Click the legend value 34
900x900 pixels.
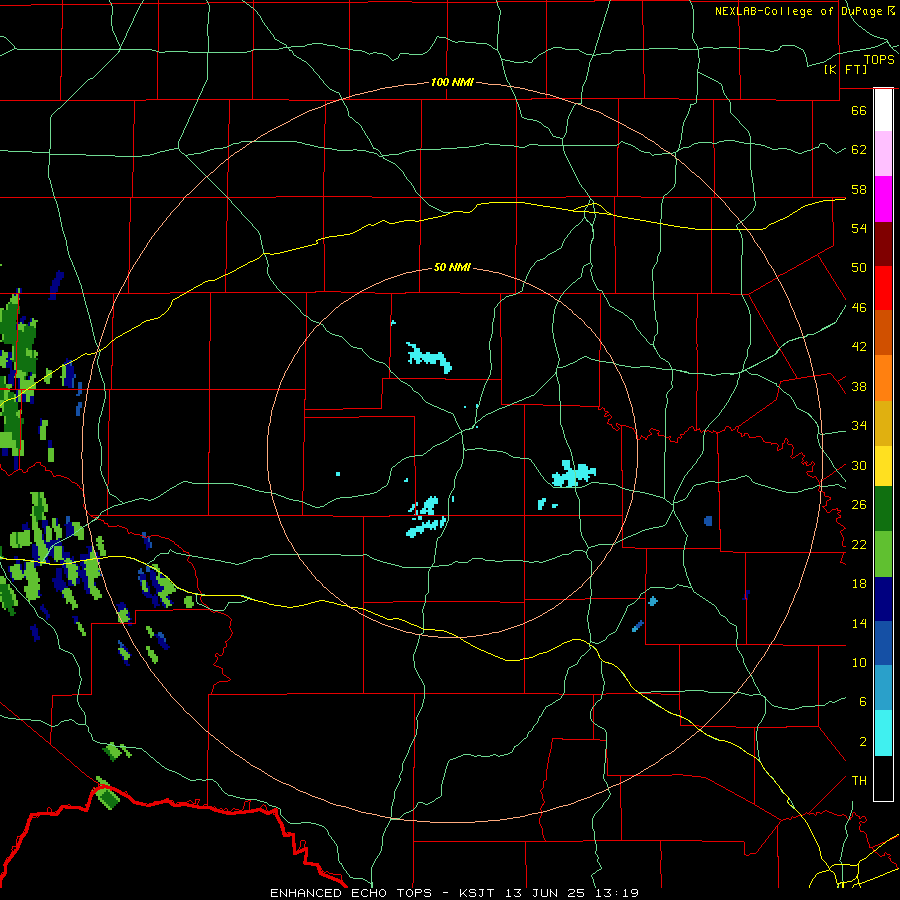[859, 426]
